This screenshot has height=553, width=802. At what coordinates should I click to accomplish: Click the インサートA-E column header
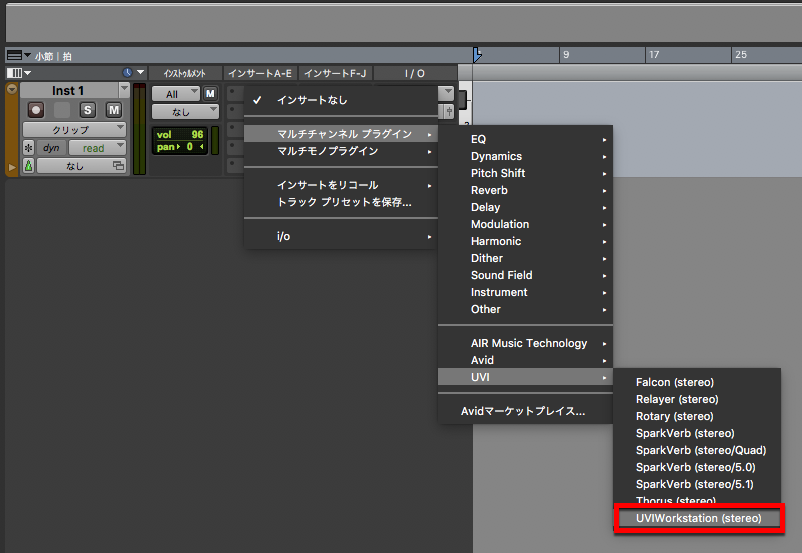tap(260, 73)
